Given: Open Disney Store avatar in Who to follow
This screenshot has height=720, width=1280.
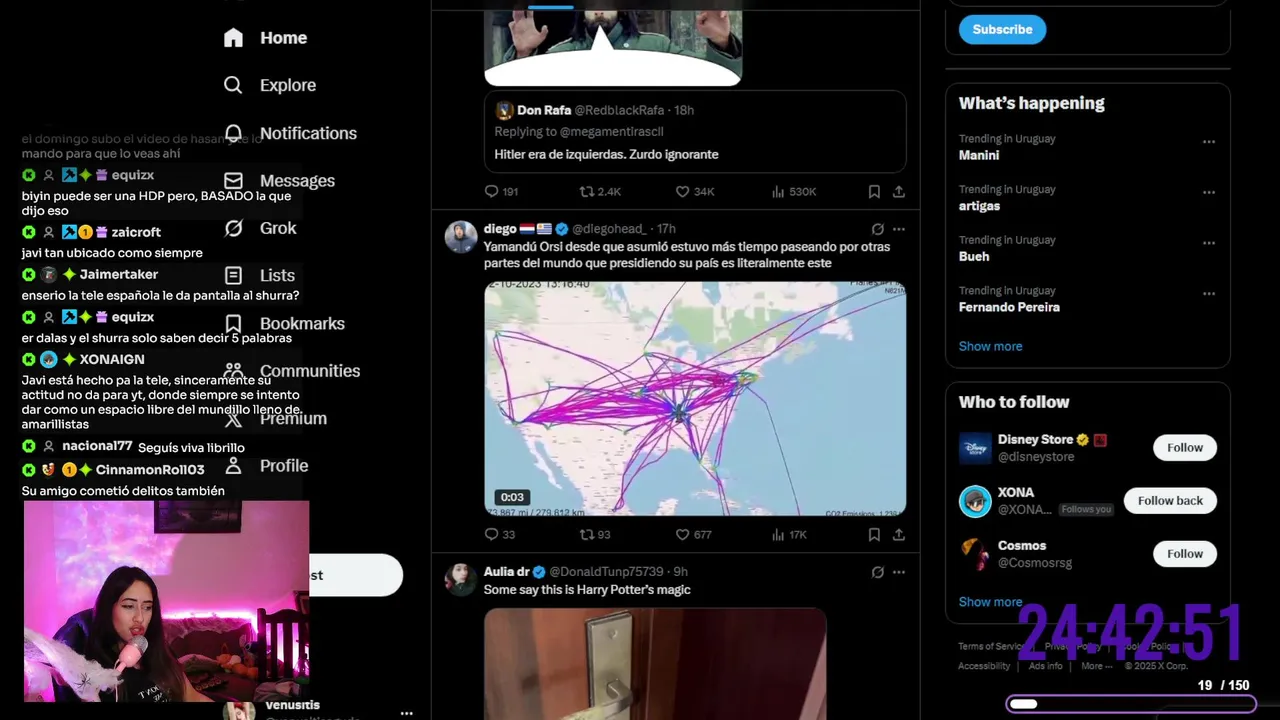Looking at the screenshot, I should 975,448.
